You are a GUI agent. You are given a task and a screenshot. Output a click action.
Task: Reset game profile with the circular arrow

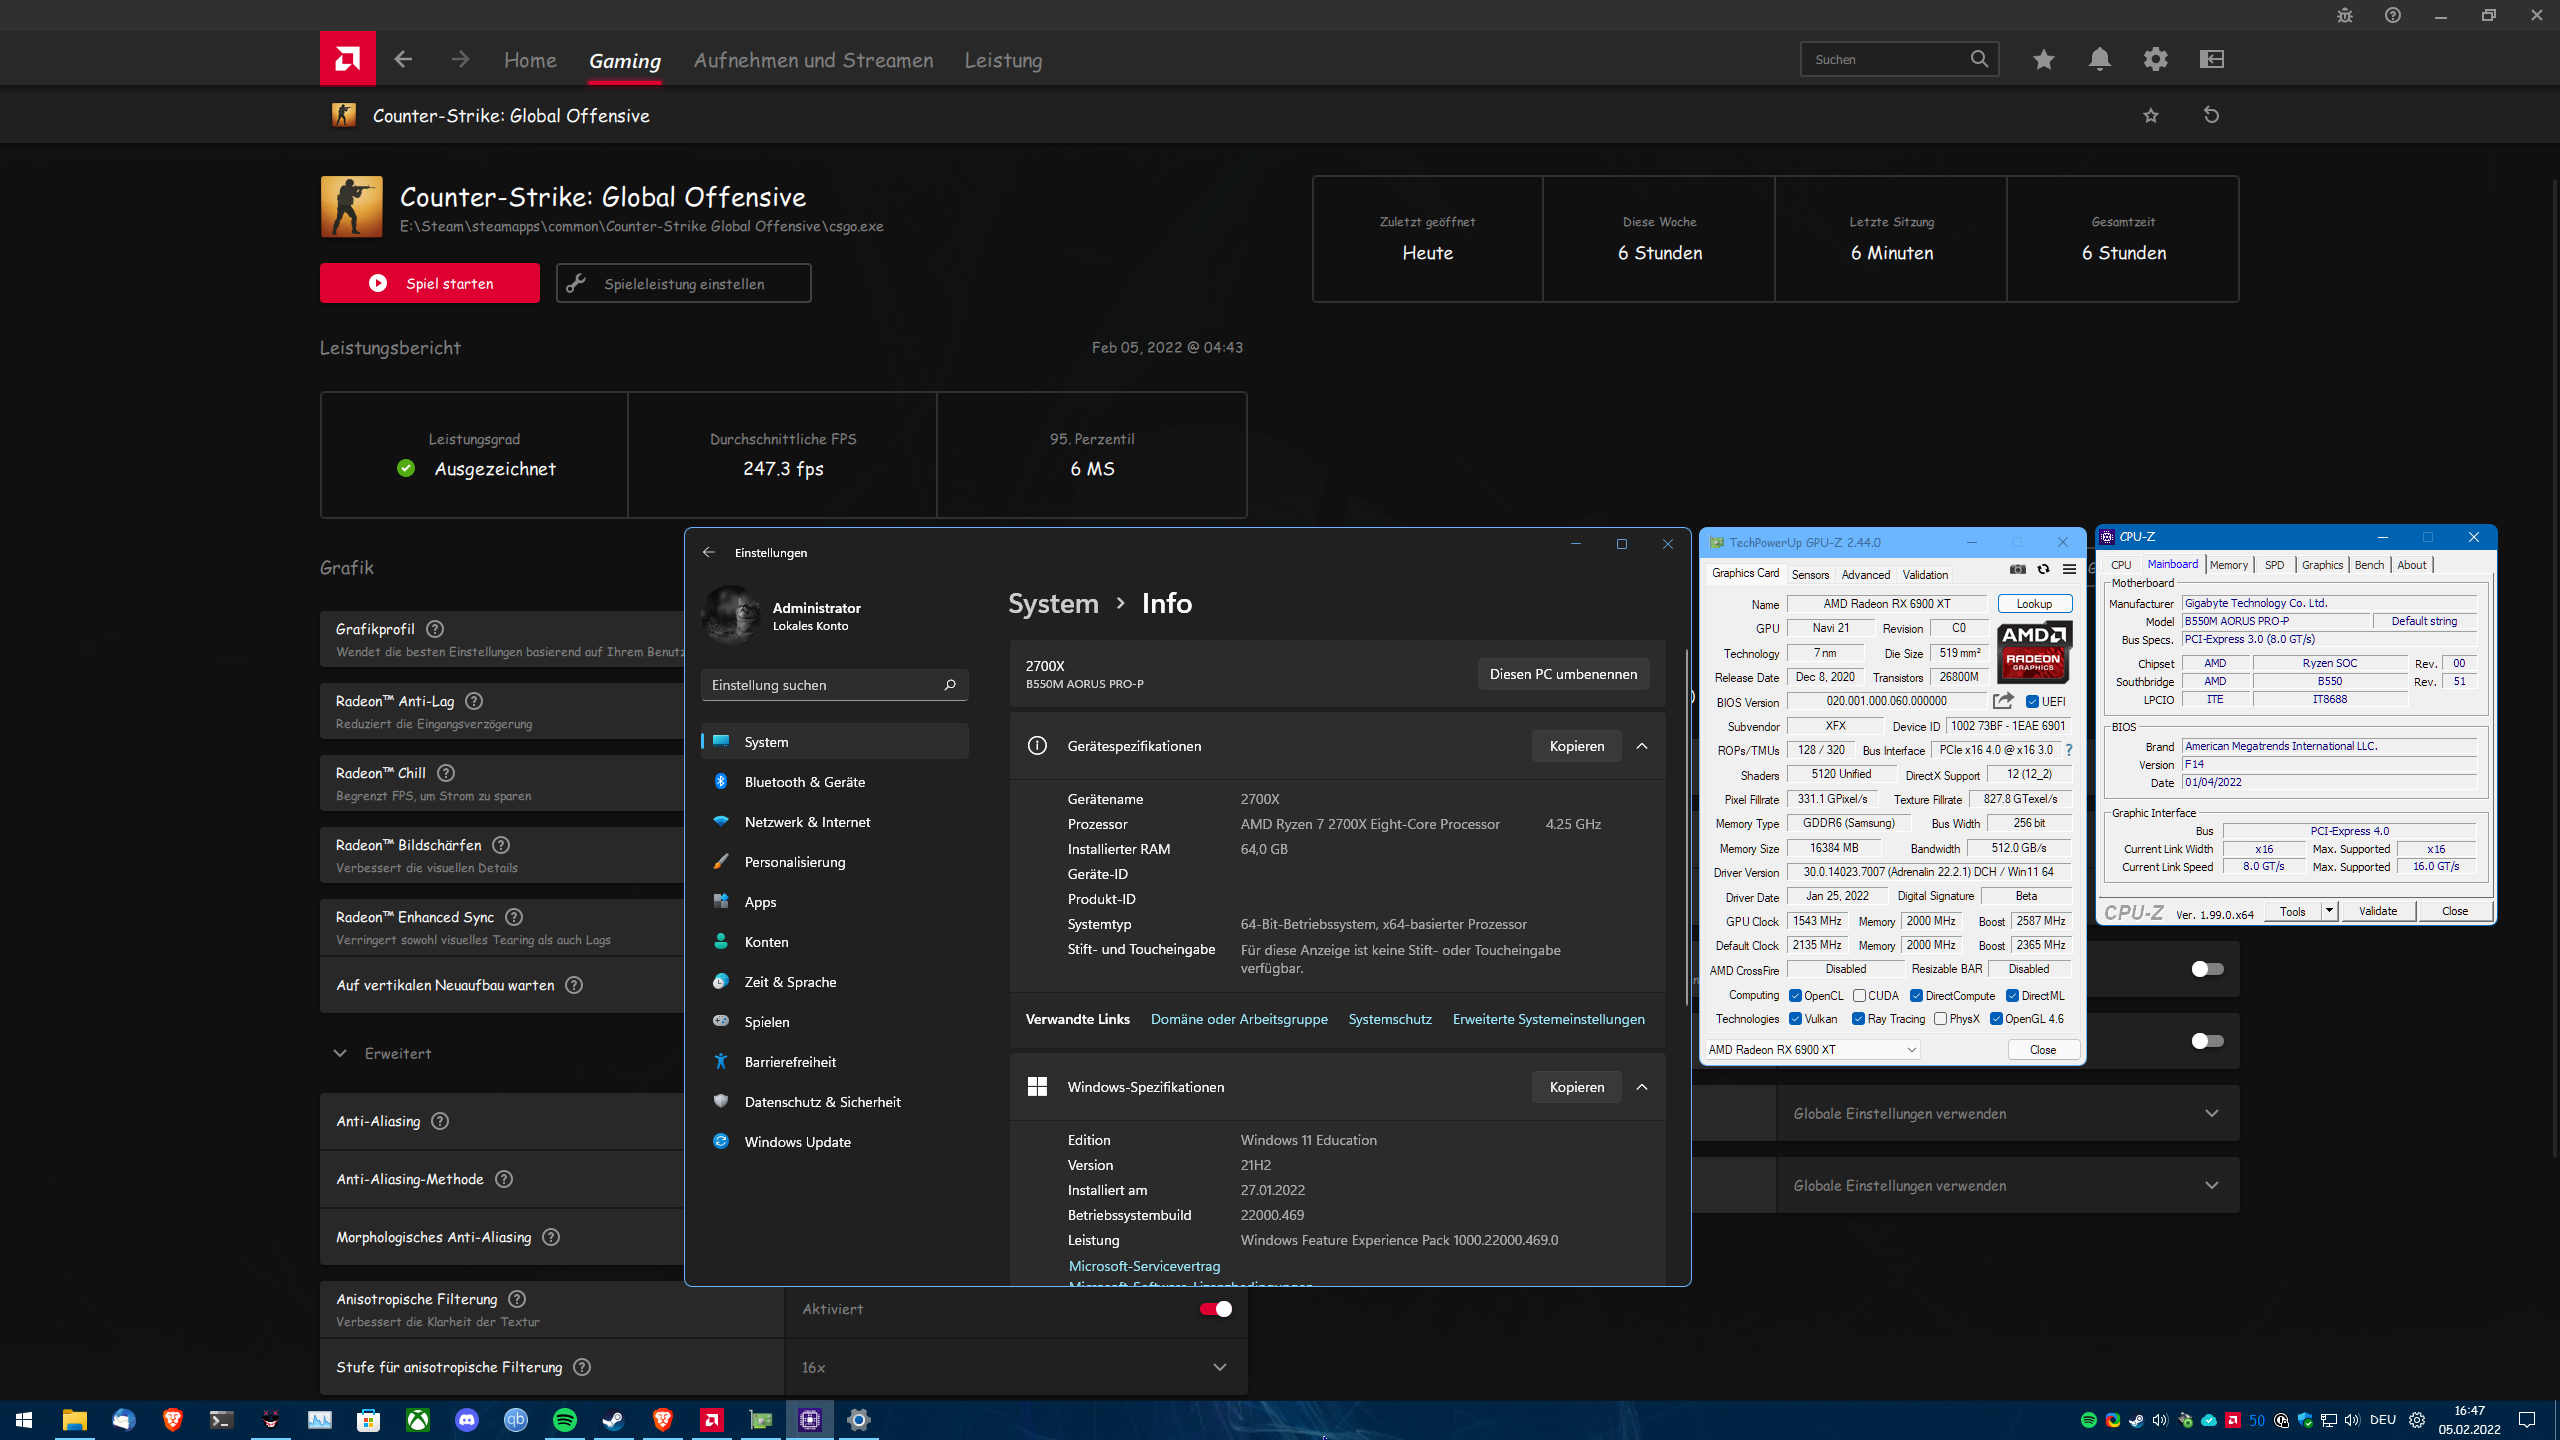(2211, 116)
